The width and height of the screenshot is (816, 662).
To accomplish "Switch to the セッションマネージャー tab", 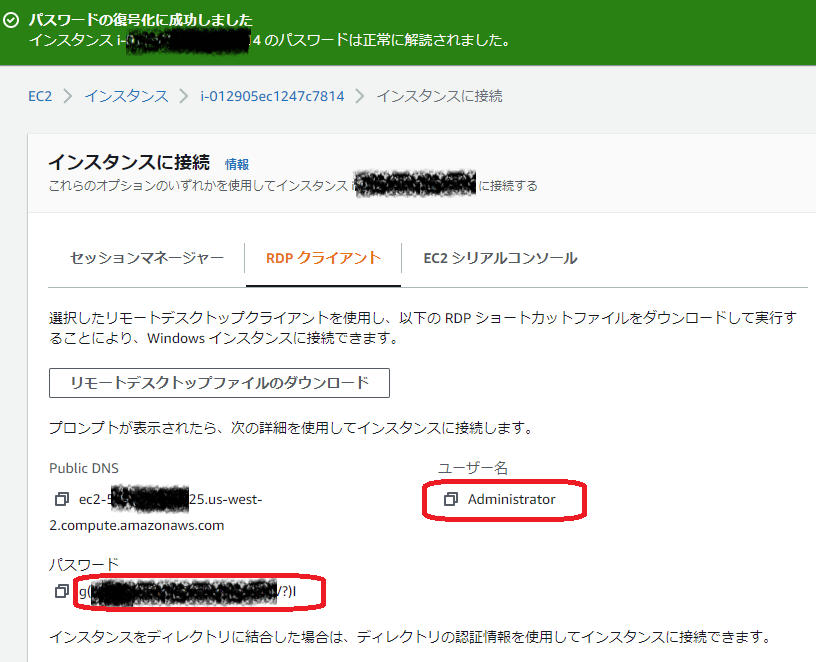I will (x=146, y=258).
